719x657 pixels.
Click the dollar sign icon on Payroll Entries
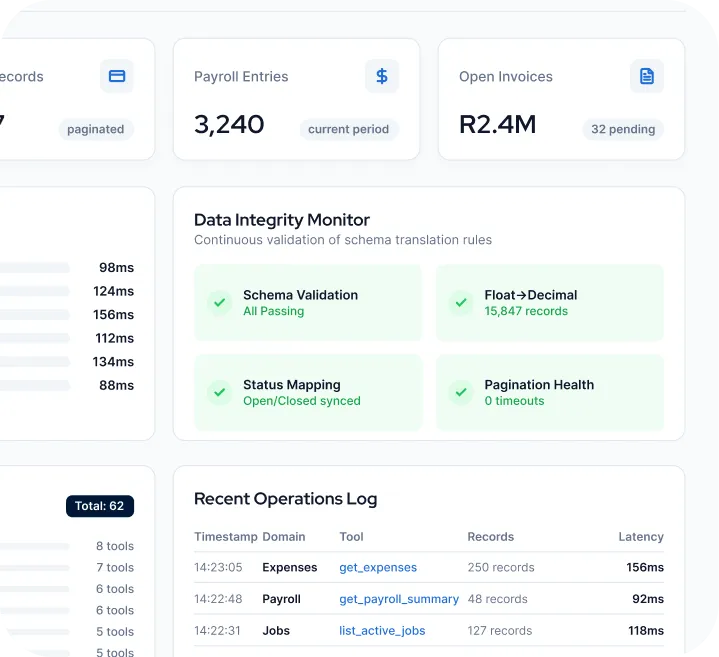click(x=382, y=76)
